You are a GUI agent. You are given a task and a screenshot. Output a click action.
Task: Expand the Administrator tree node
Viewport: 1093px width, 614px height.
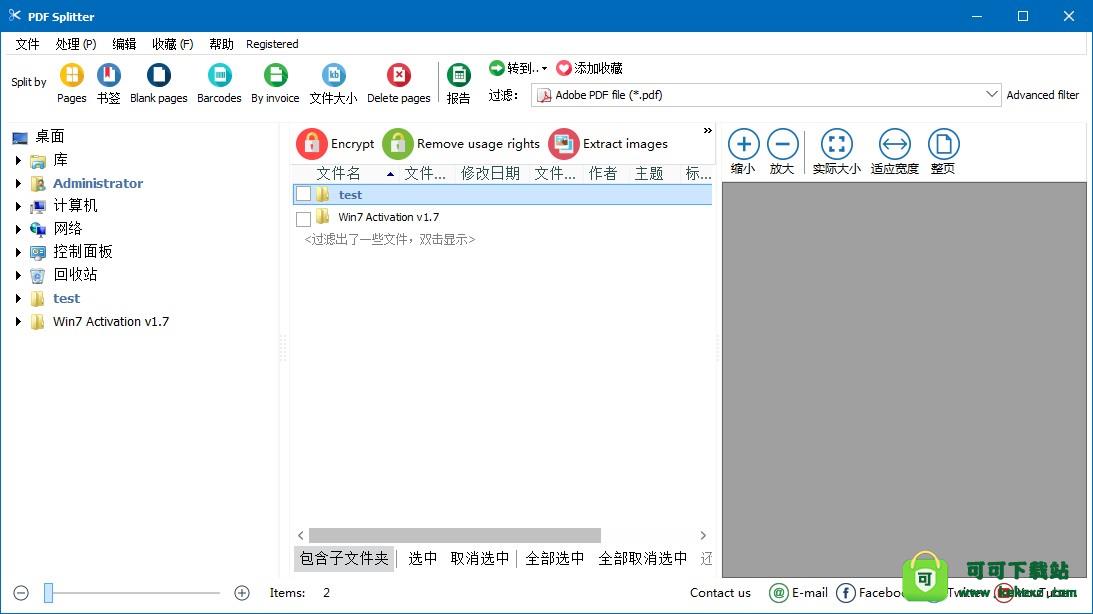(x=18, y=184)
